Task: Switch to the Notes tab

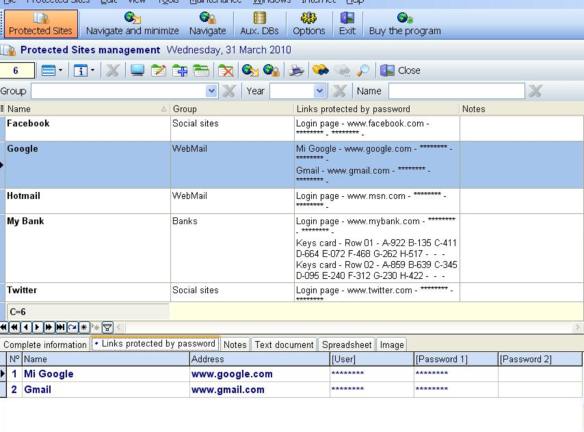Action: point(235,345)
